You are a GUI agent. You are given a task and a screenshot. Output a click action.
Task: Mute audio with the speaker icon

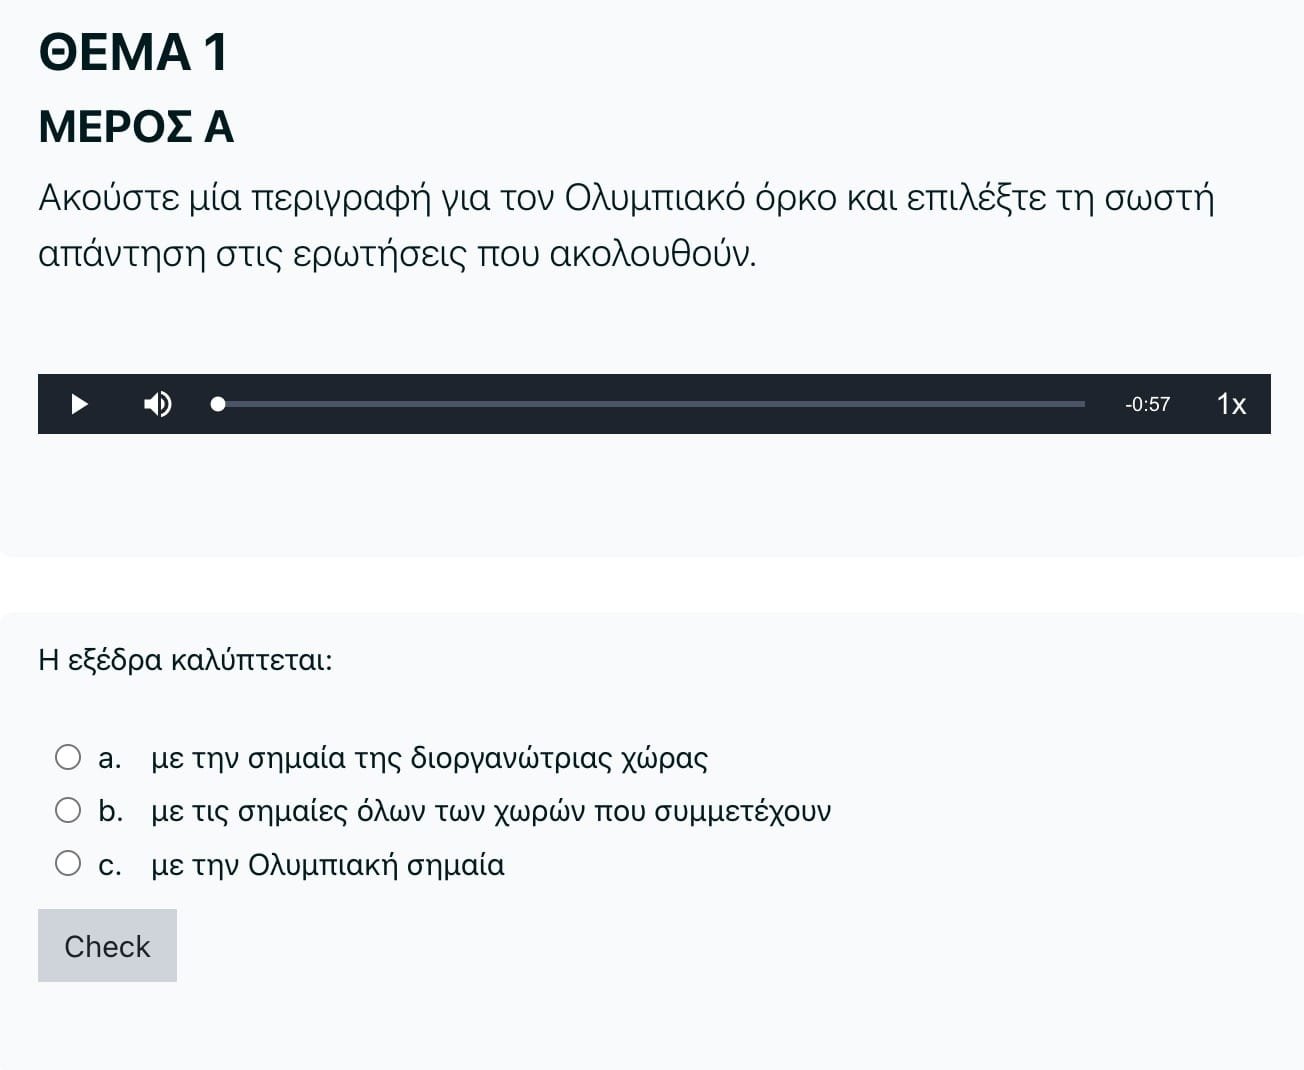pos(157,404)
